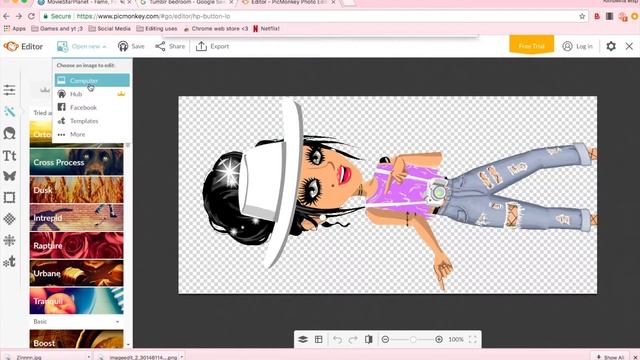Switch to the Tumblr bedroom Google tab
The image size is (640, 360).
(186, 2)
